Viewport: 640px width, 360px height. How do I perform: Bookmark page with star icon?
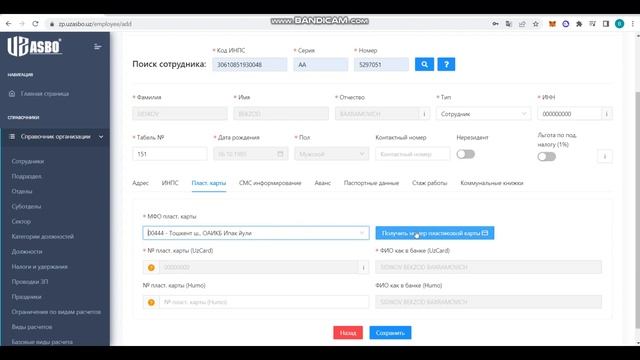tap(536, 24)
